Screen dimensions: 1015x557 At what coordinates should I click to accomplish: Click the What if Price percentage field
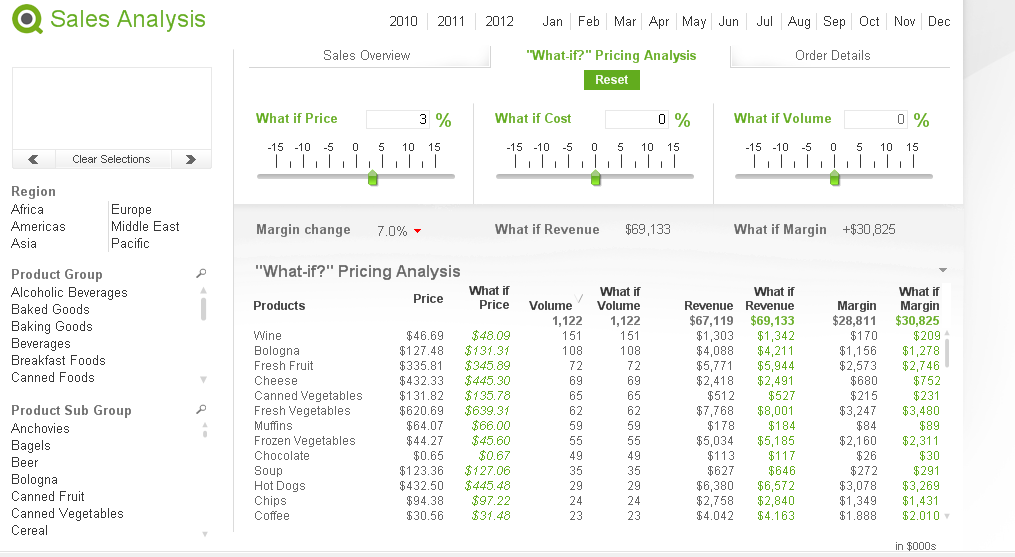tap(398, 120)
